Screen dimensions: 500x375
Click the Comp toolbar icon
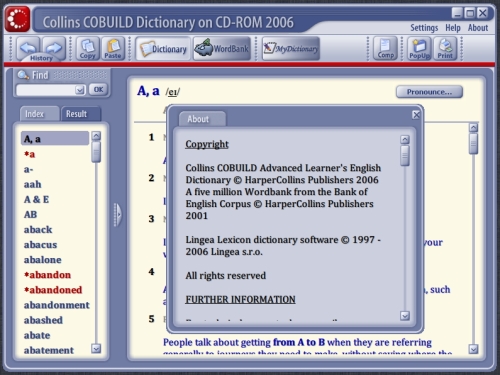[386, 49]
